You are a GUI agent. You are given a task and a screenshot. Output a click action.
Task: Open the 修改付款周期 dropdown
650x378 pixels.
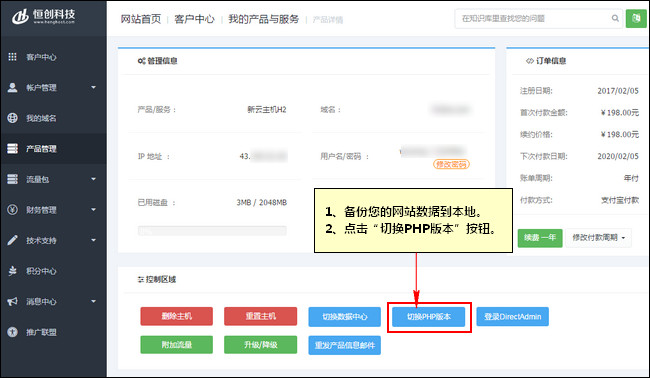coord(598,238)
